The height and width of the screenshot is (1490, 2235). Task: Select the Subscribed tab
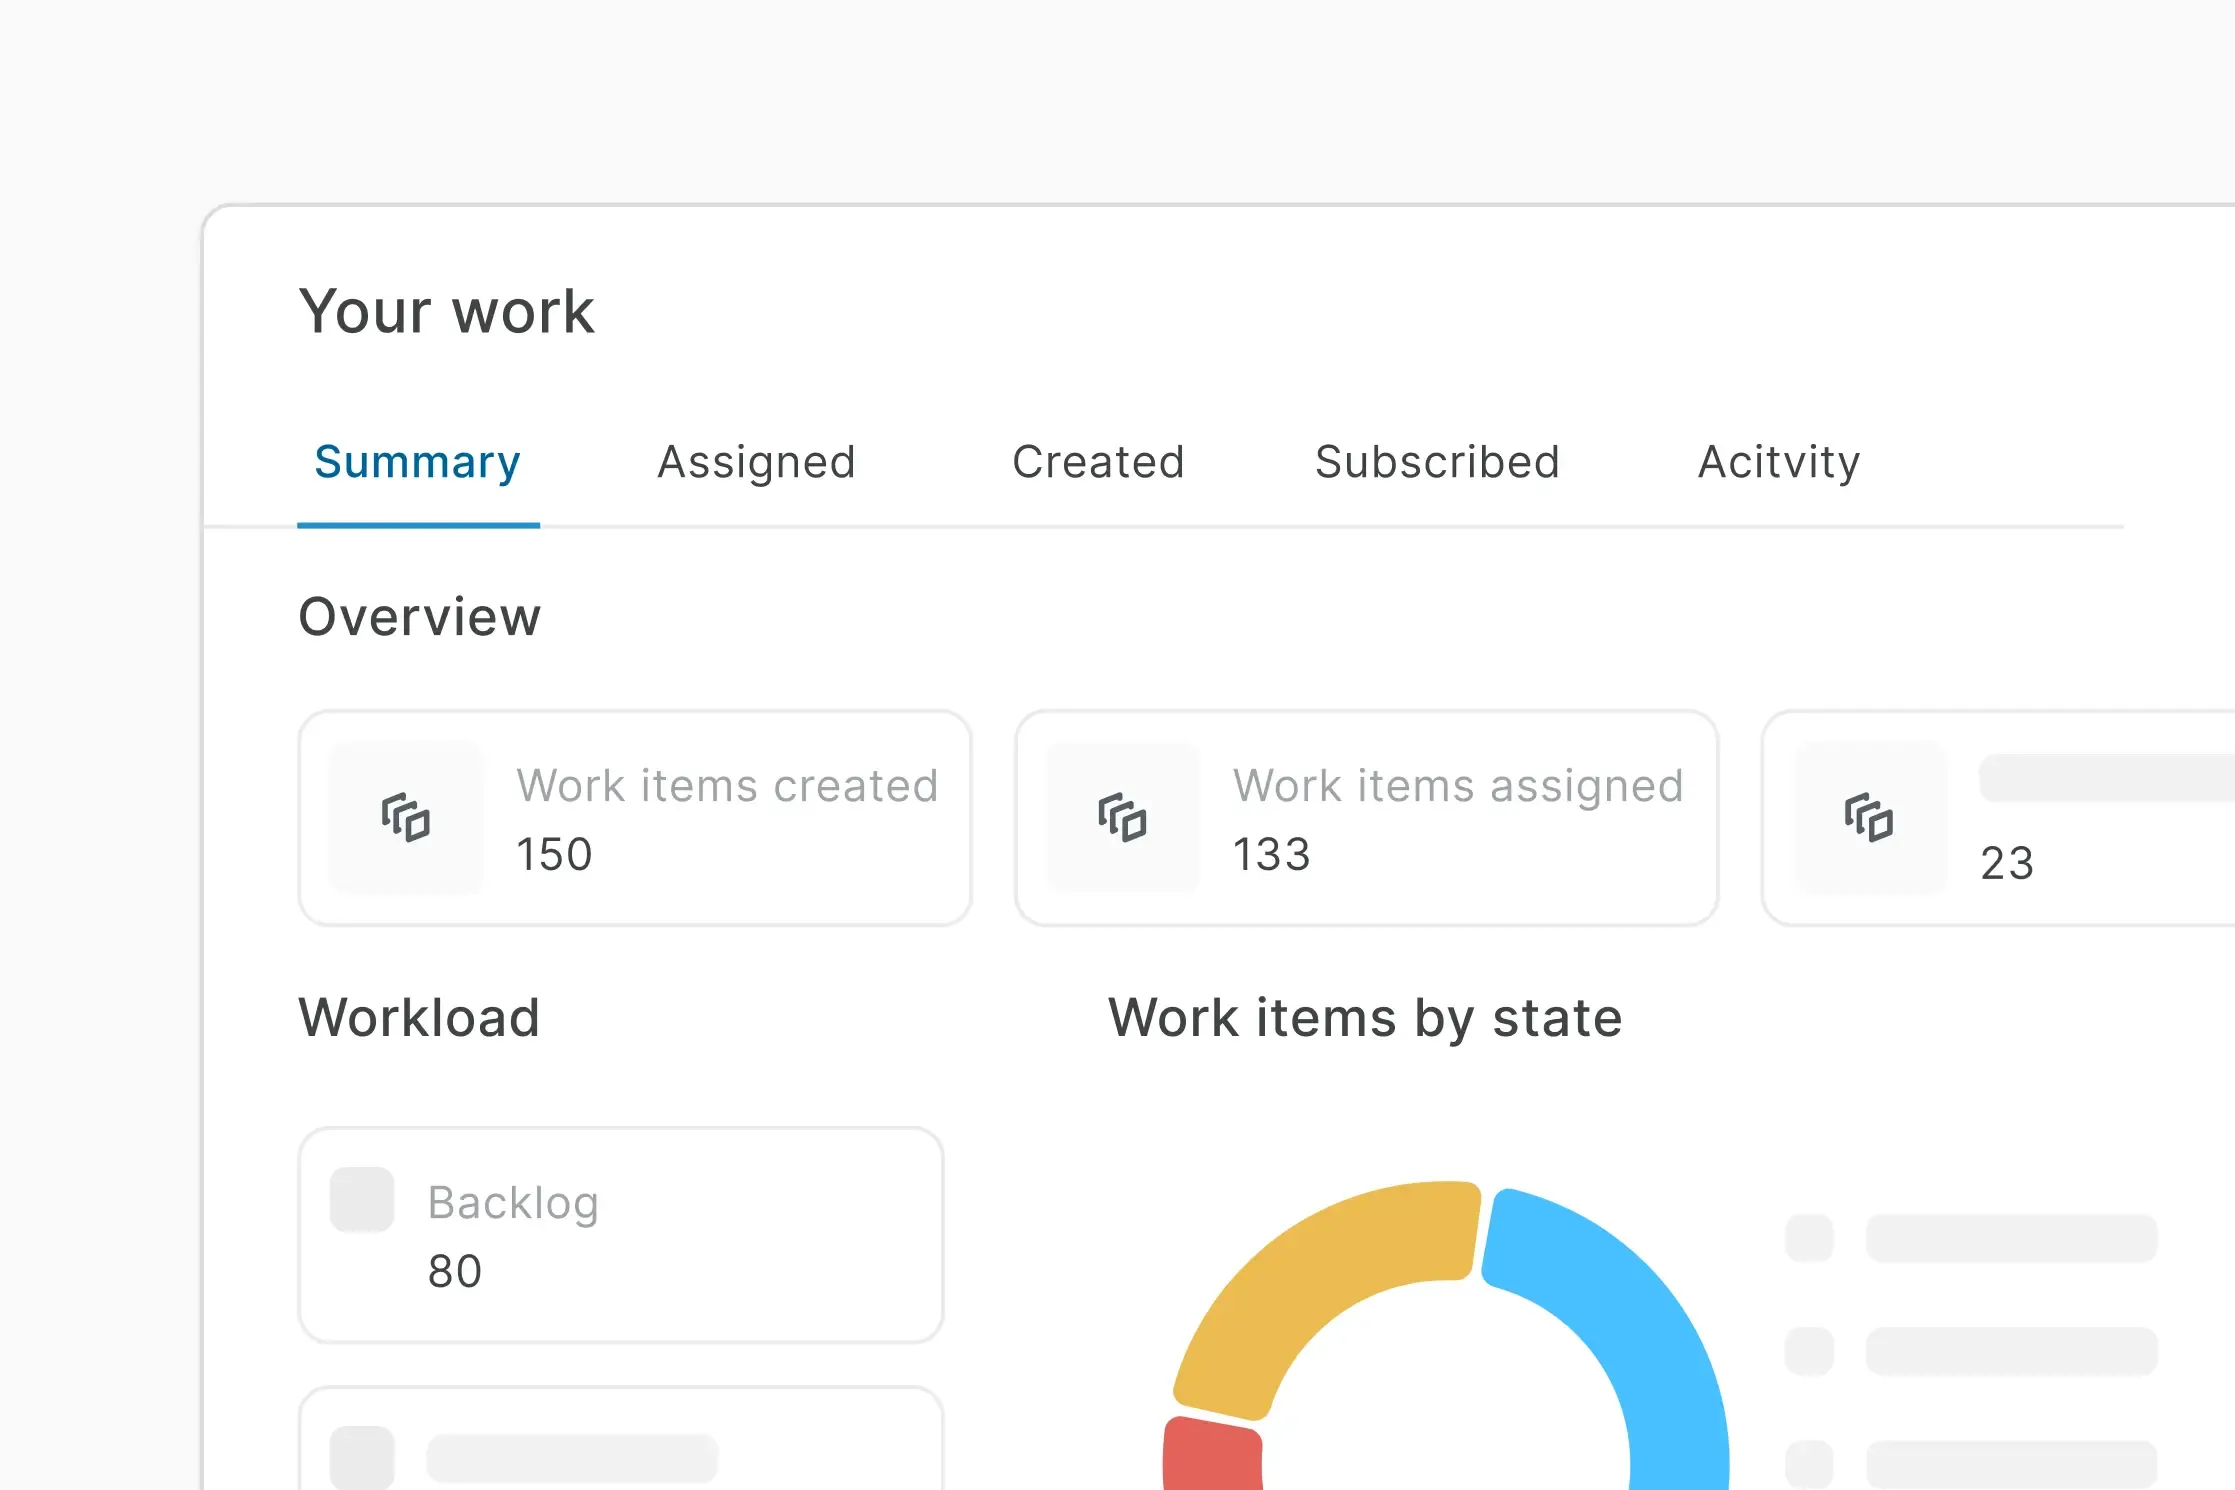(x=1437, y=462)
